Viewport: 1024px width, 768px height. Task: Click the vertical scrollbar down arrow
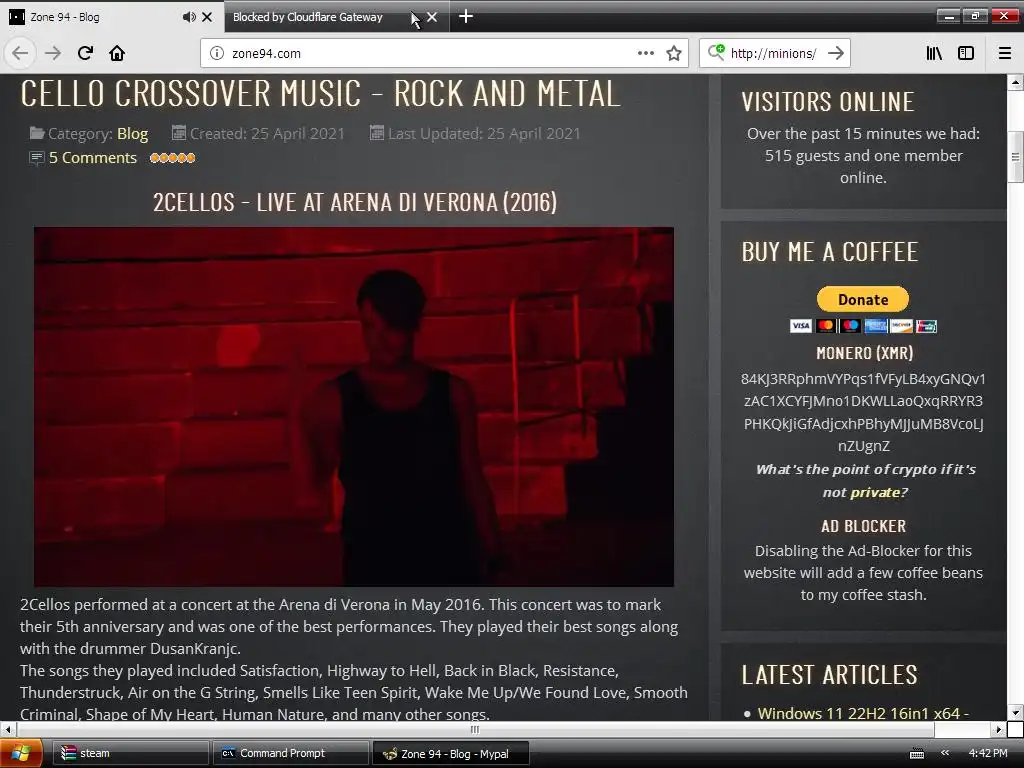pyautogui.click(x=1015, y=712)
